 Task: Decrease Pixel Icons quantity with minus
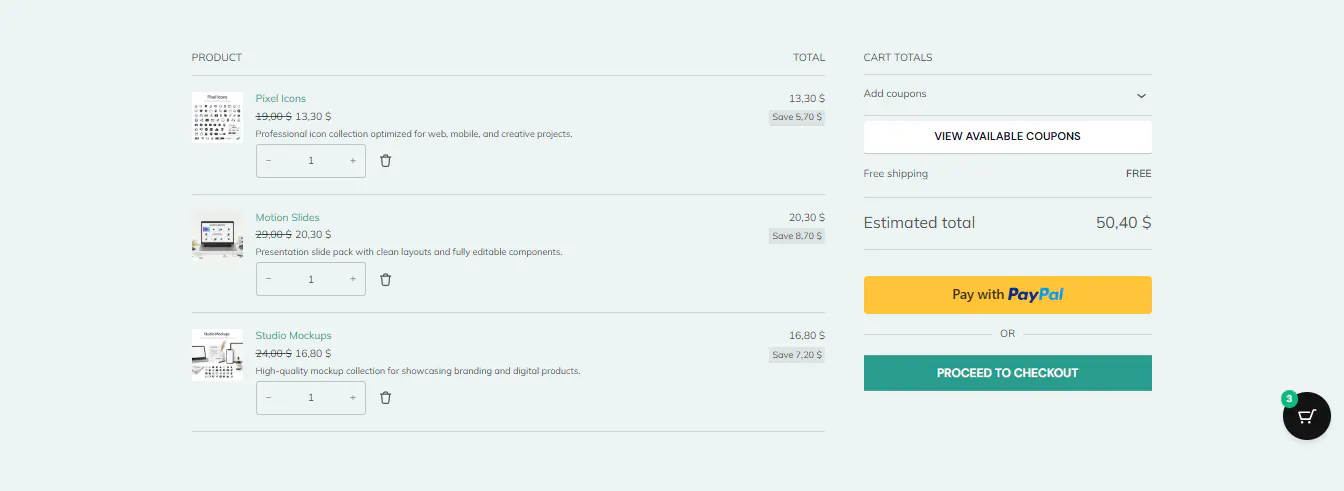coord(269,161)
